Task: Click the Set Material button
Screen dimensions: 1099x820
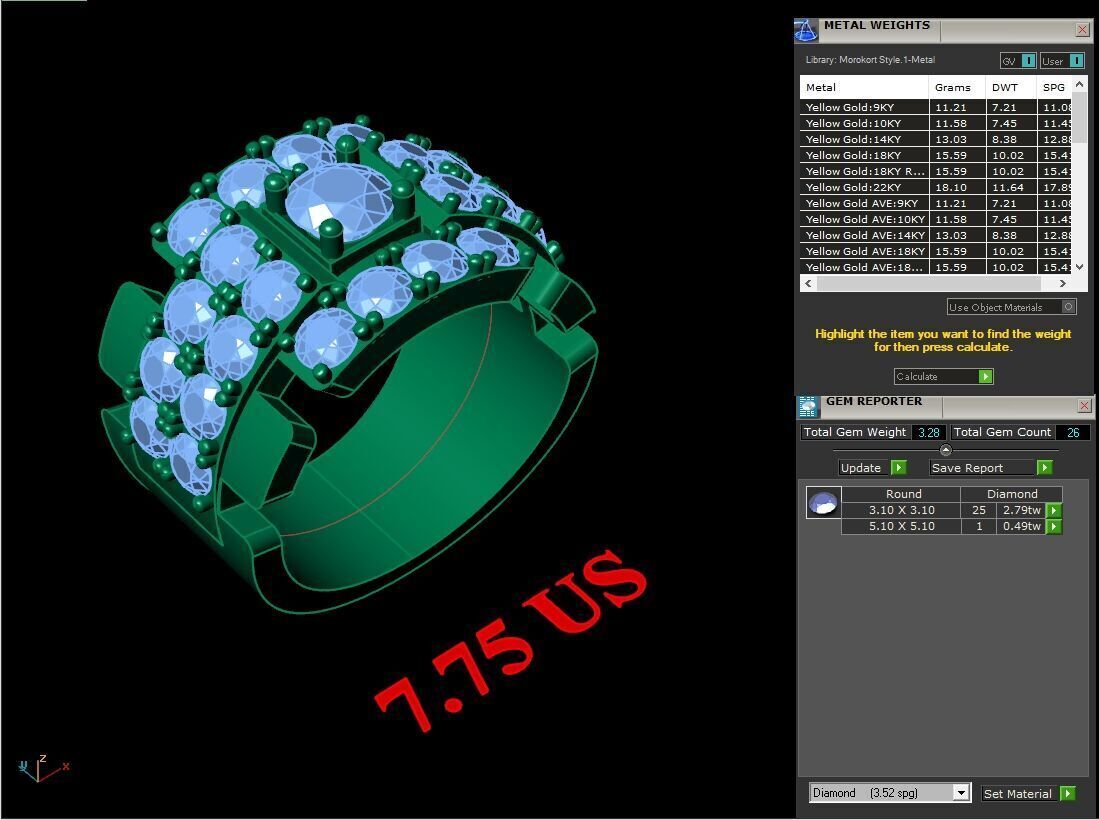Action: click(1028, 793)
